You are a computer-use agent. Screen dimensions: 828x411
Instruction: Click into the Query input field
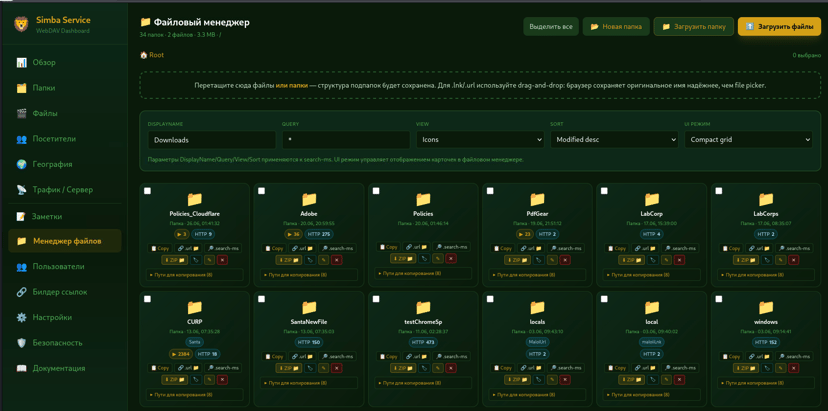pos(346,140)
